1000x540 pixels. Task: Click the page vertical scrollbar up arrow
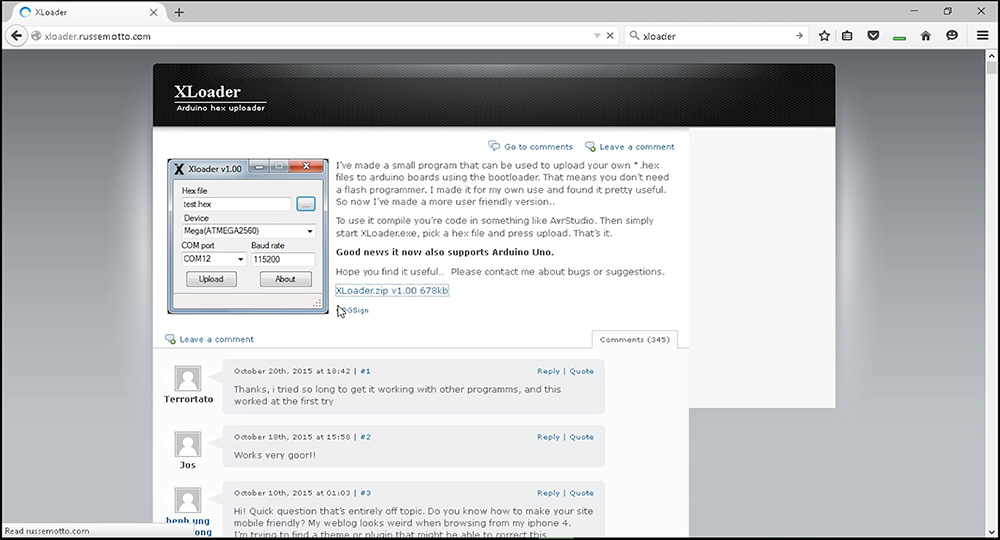point(992,55)
